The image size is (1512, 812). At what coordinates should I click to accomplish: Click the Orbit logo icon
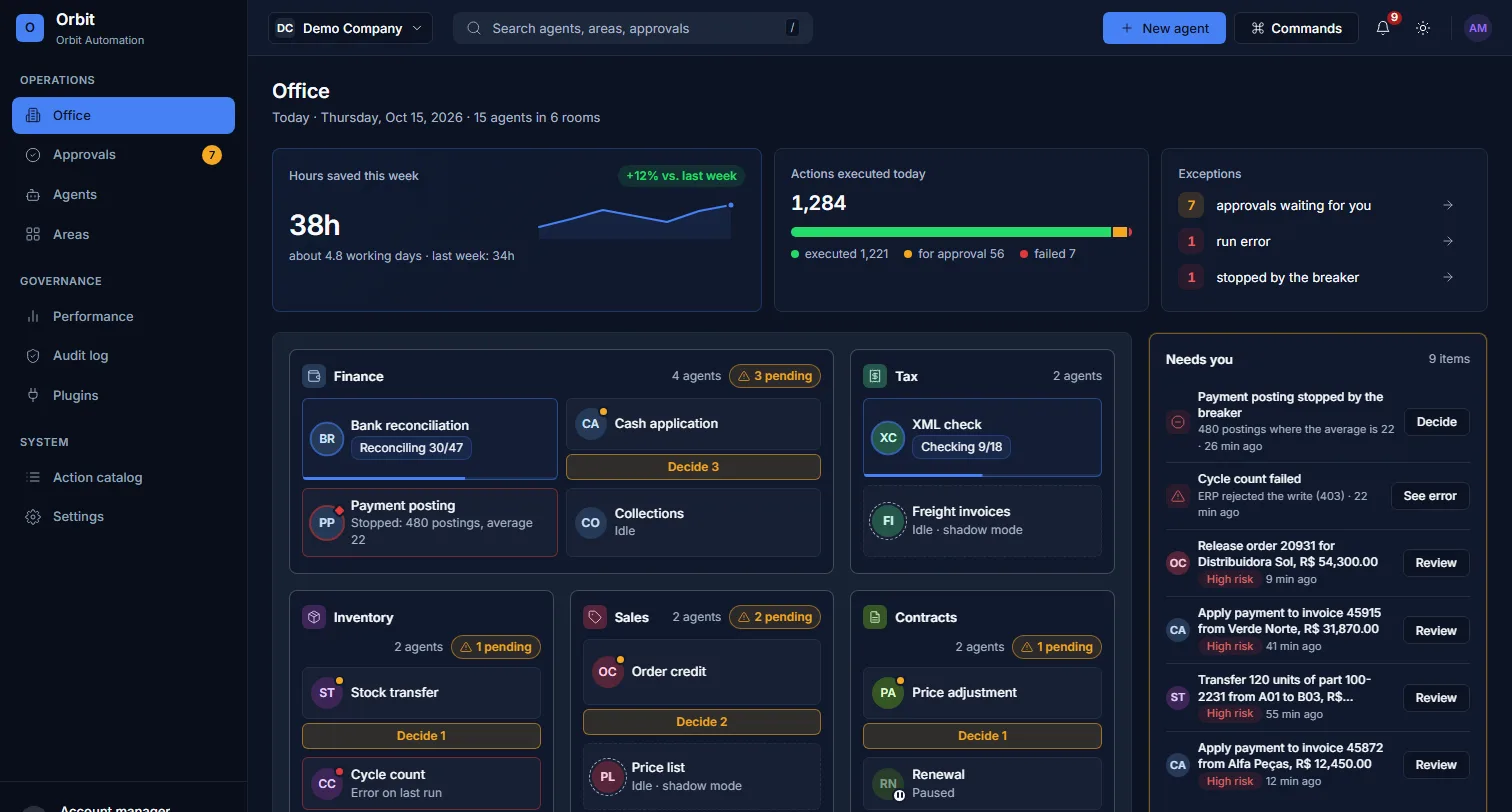(x=29, y=28)
